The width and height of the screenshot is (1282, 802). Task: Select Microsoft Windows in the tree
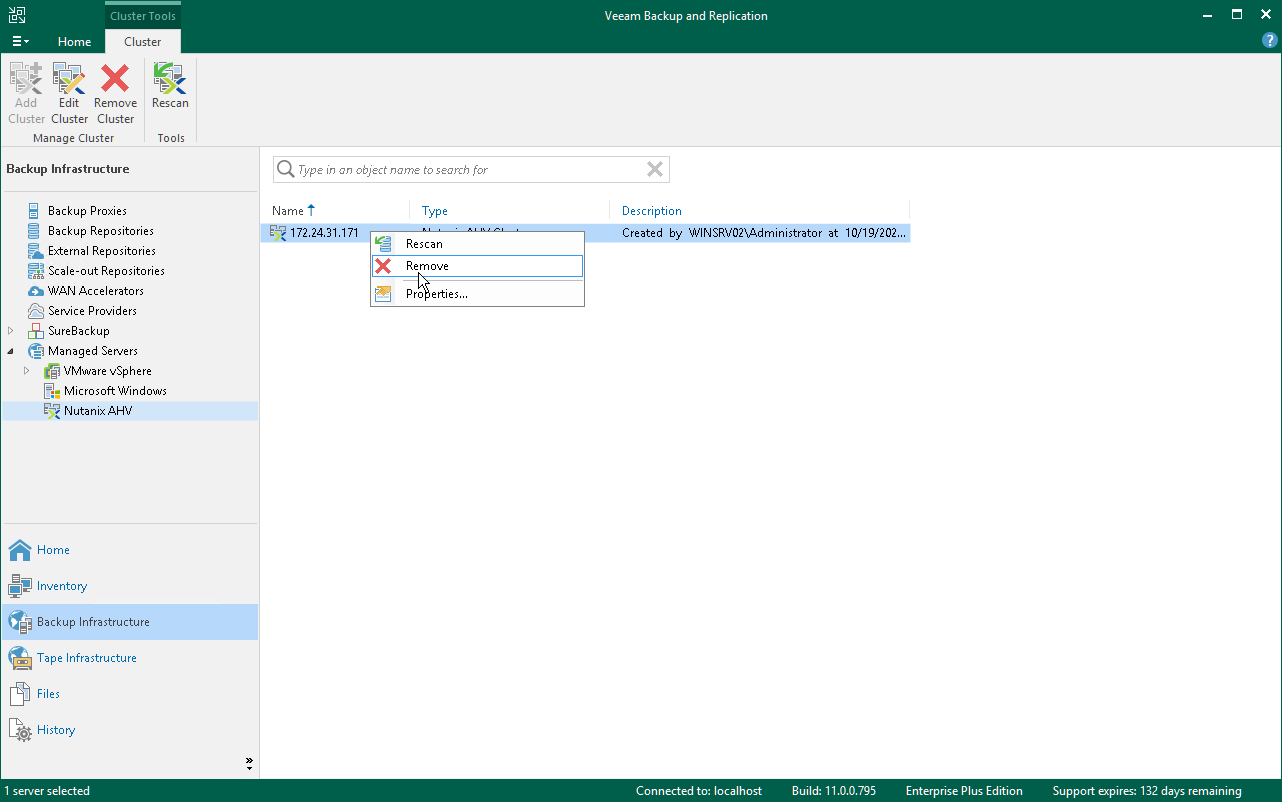tap(115, 391)
